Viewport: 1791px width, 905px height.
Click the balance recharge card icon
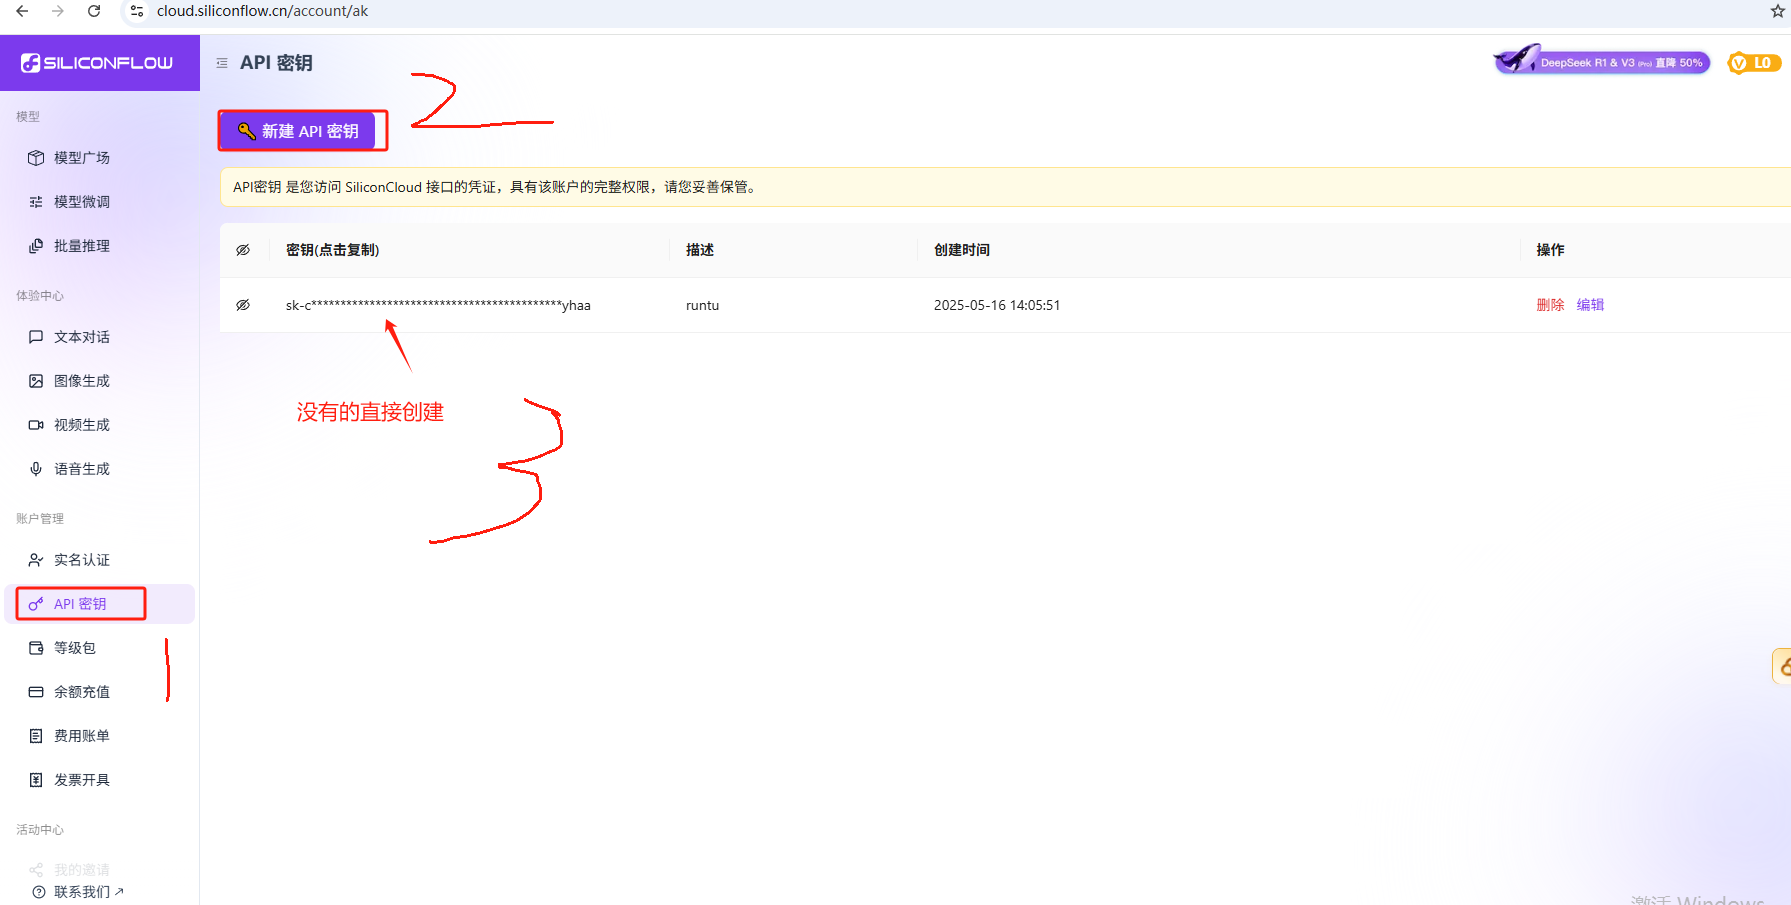click(36, 692)
